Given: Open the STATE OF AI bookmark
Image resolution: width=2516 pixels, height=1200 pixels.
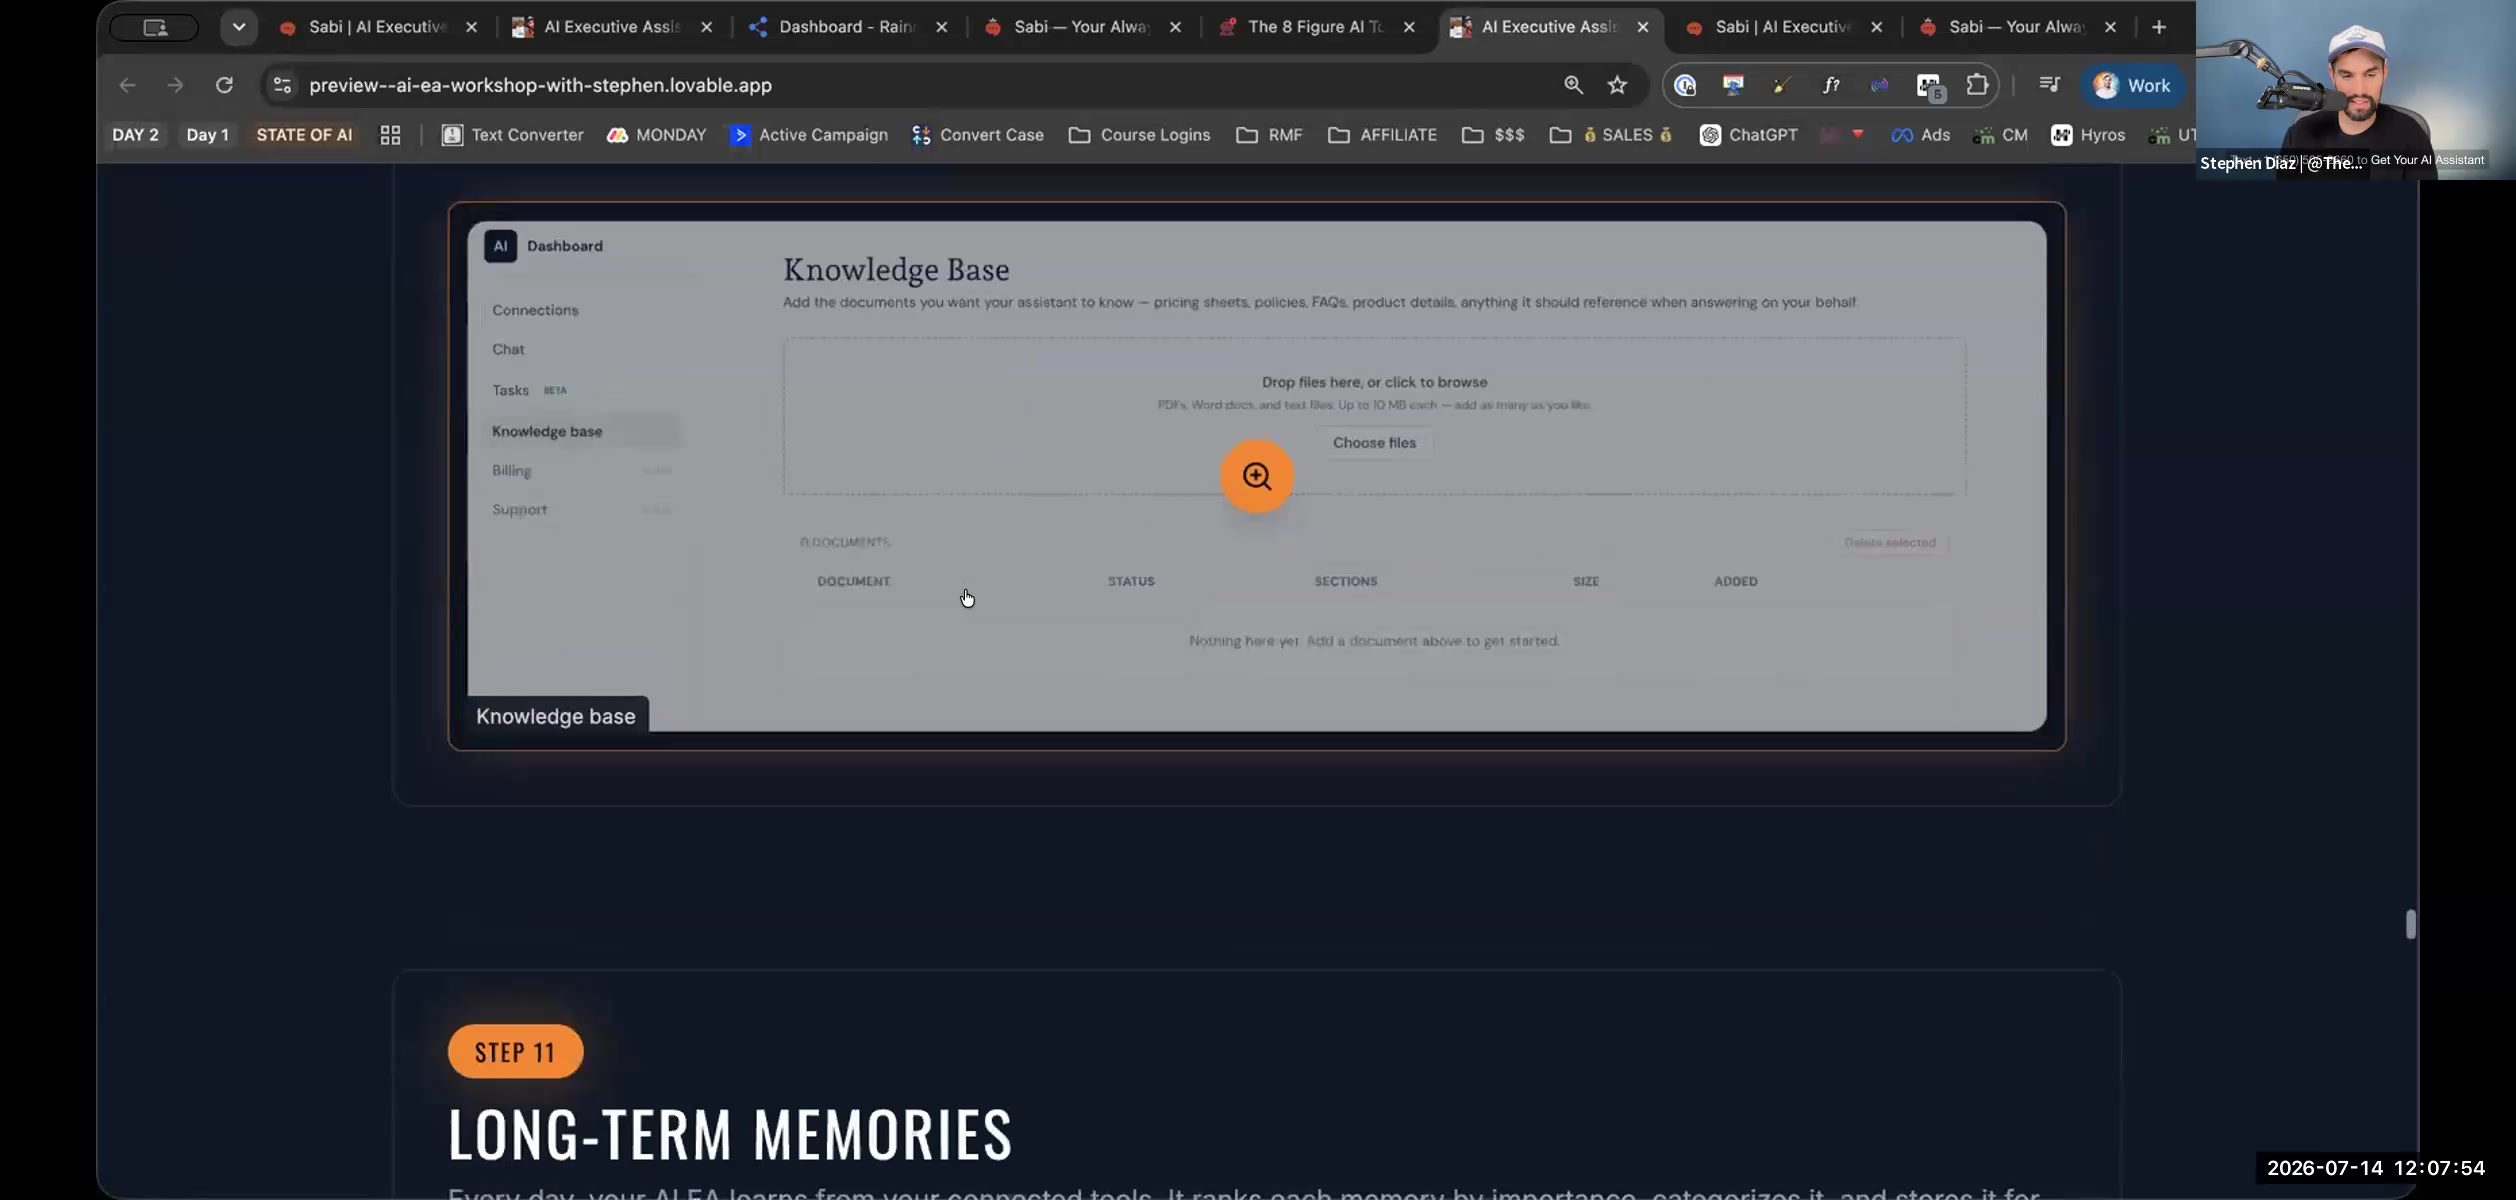Looking at the screenshot, I should 304,135.
